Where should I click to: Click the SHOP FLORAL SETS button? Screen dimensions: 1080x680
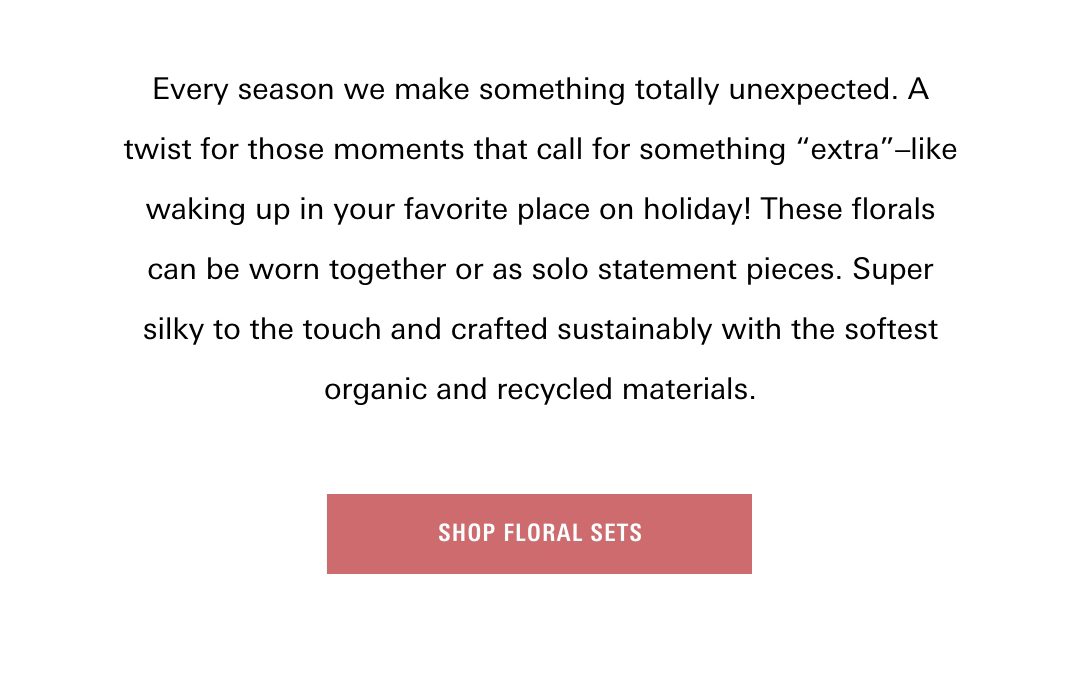(x=539, y=533)
